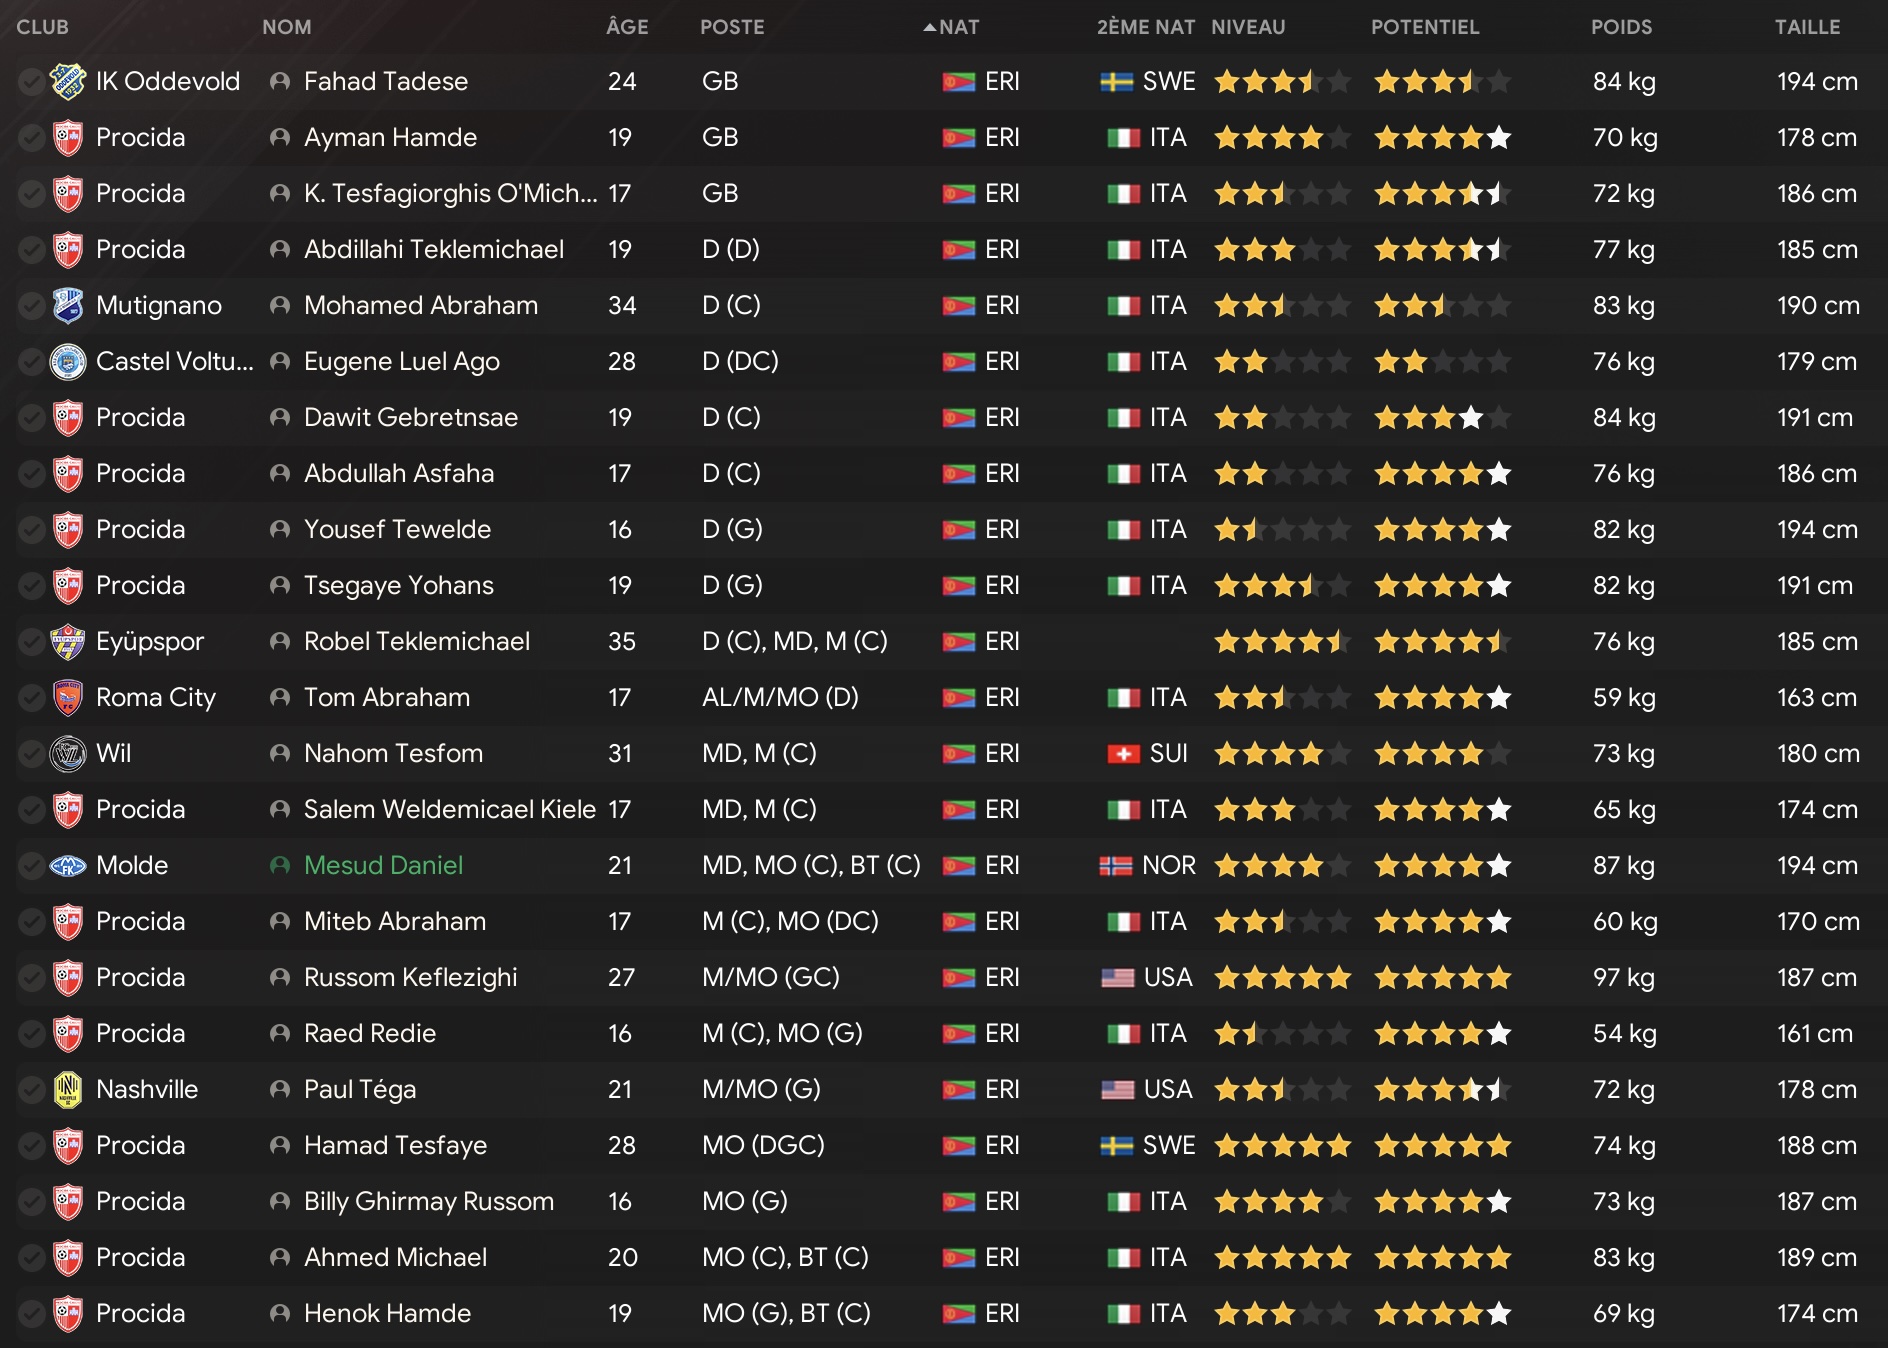Sort players by POTENTIEL column header
Screen dimensions: 1888x1348
tap(1424, 27)
